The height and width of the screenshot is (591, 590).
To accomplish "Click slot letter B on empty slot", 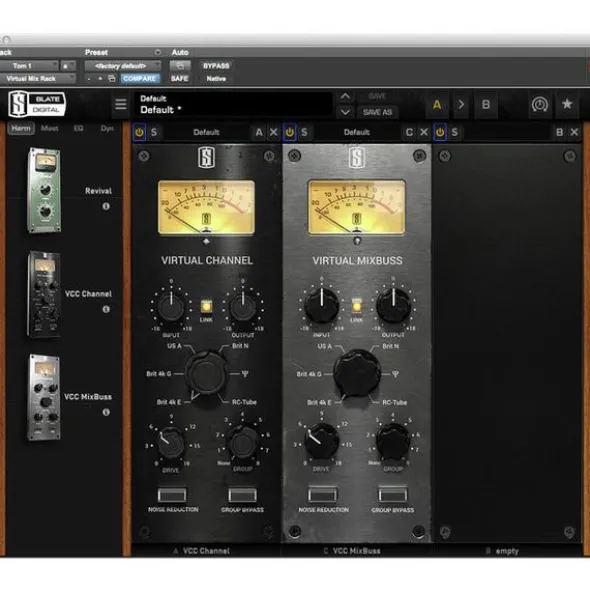I will tap(559, 132).
